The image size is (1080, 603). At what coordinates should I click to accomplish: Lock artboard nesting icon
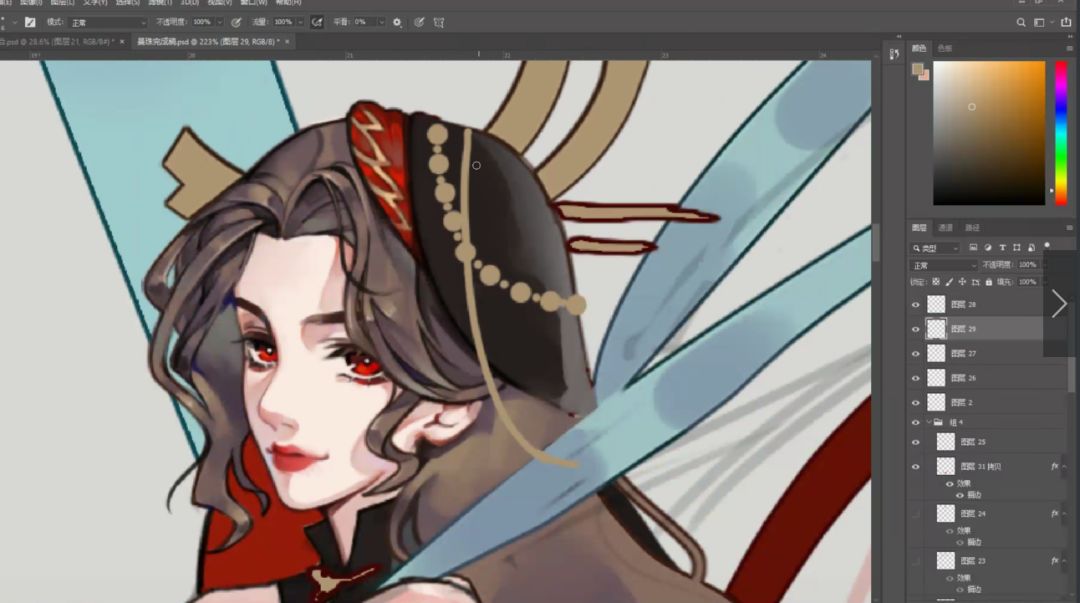[x=975, y=282]
